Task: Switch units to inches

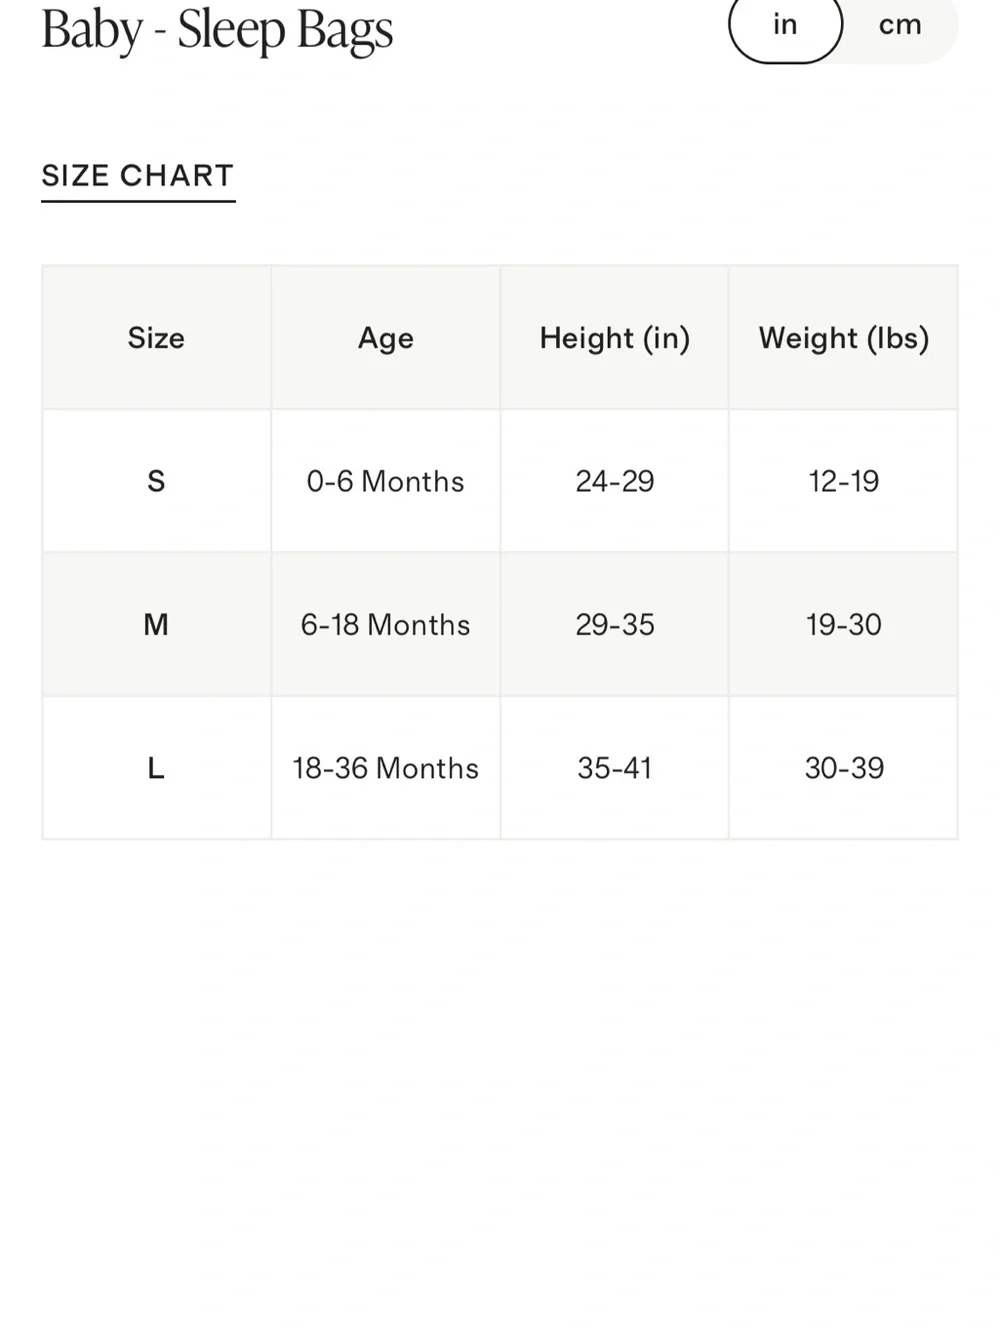Action: click(x=786, y=25)
